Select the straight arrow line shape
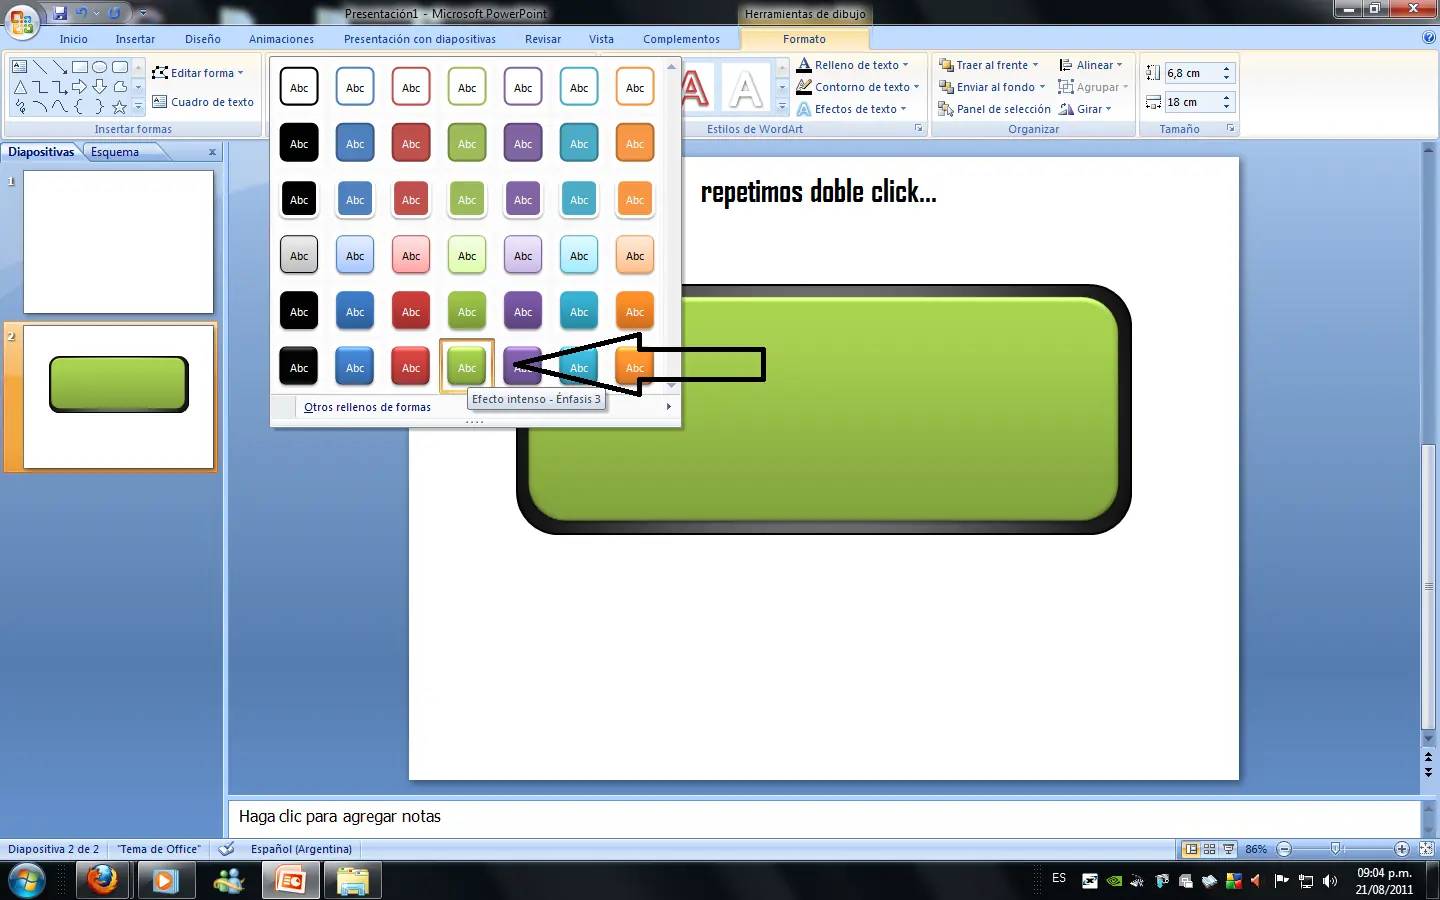 click(x=60, y=67)
